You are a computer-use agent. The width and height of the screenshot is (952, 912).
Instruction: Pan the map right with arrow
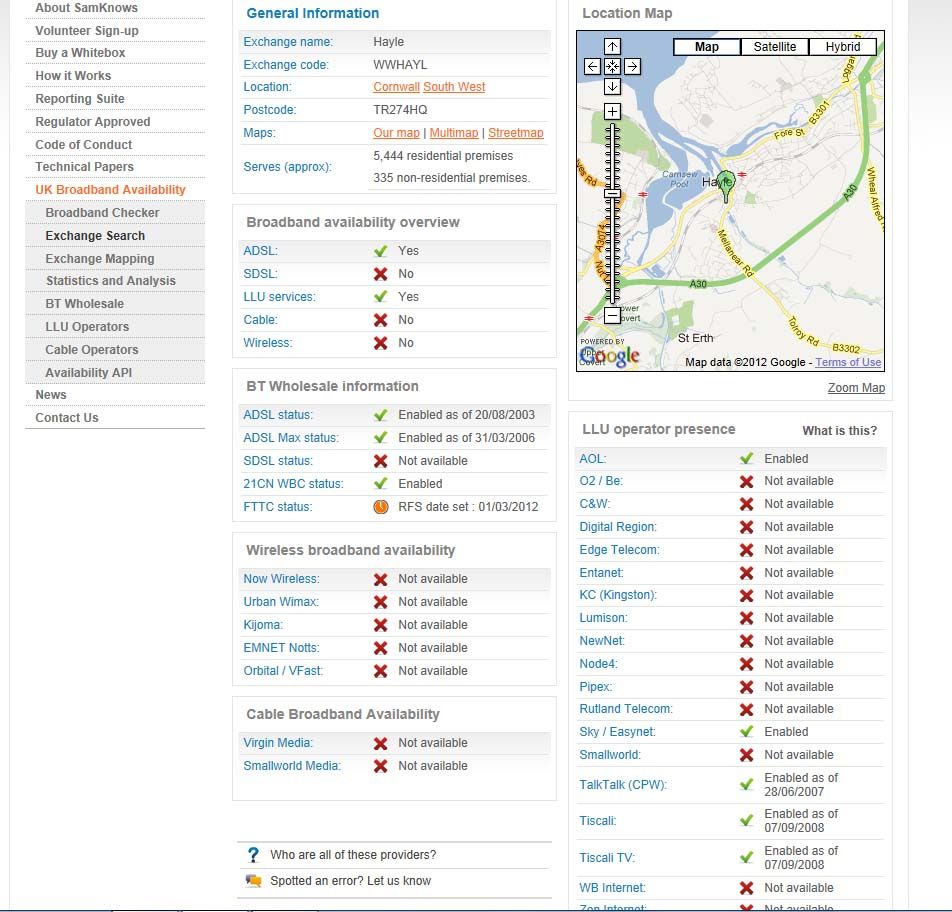pos(632,67)
